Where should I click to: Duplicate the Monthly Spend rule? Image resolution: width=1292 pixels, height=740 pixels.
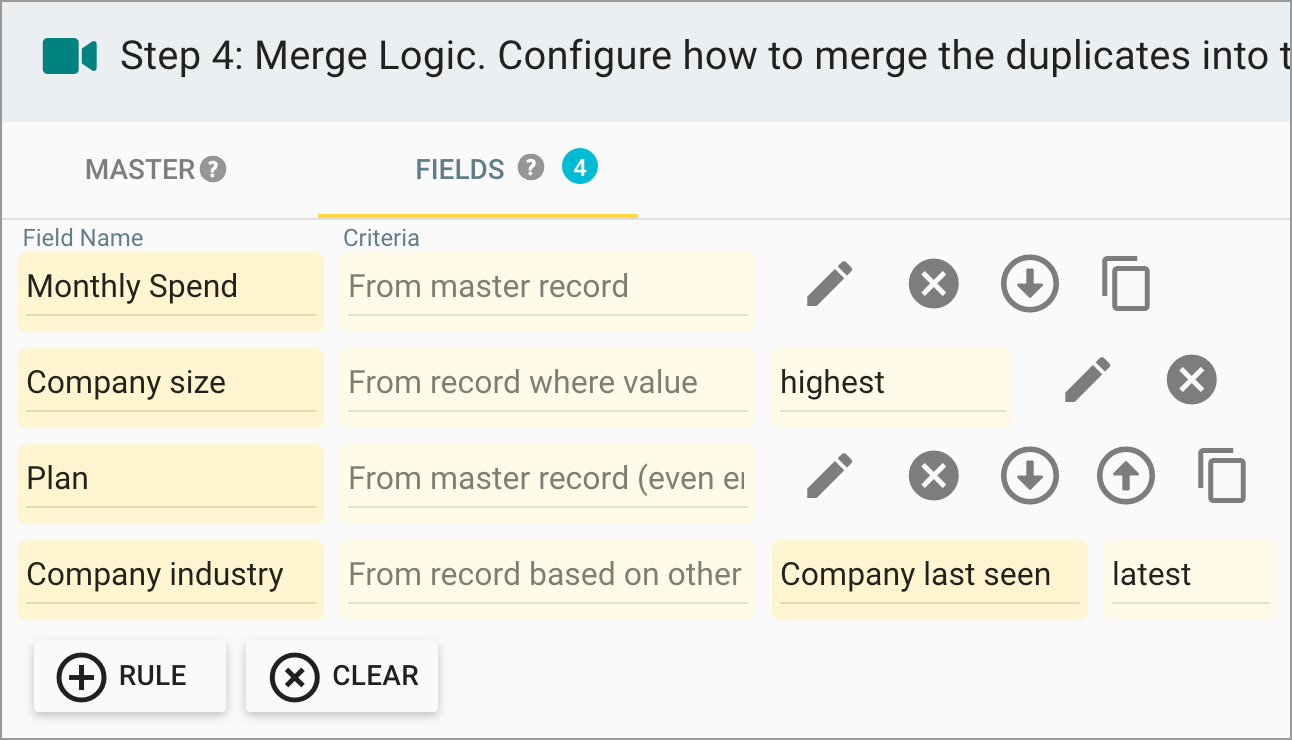tap(1125, 284)
